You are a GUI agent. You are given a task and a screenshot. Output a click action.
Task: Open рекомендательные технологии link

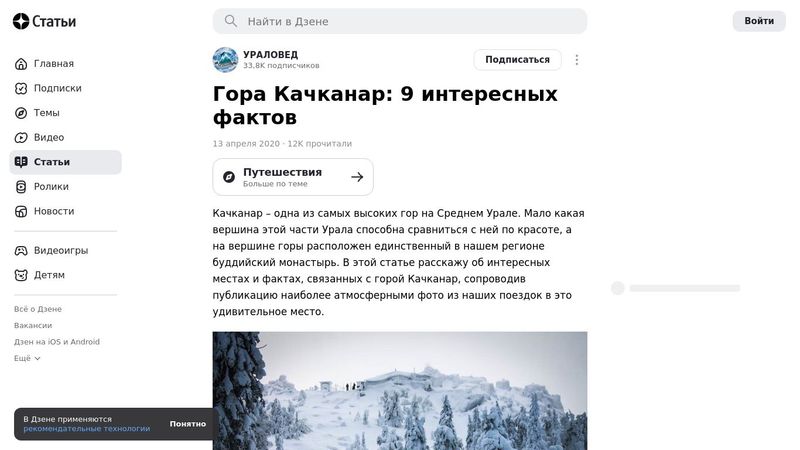tap(87, 429)
